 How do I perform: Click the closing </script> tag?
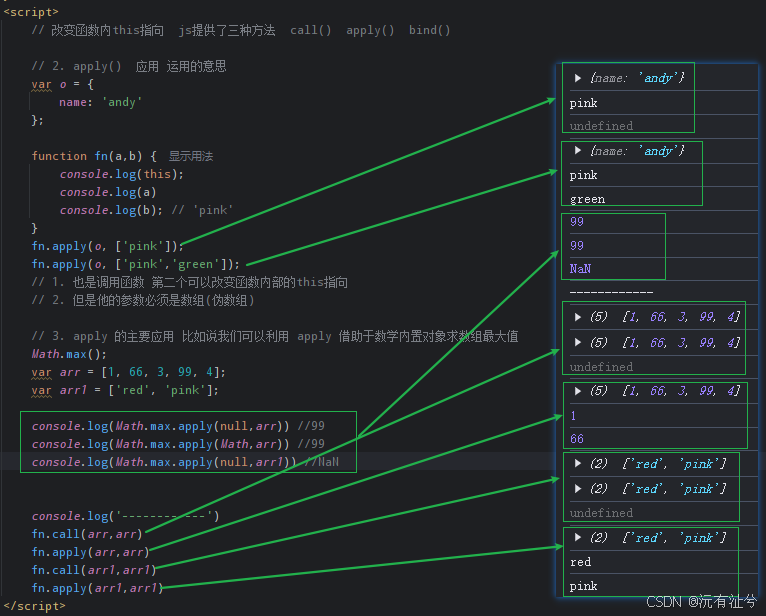coord(34,606)
